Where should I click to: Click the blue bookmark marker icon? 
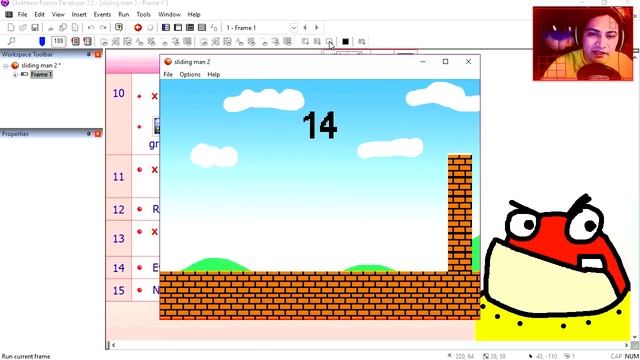click(42, 41)
